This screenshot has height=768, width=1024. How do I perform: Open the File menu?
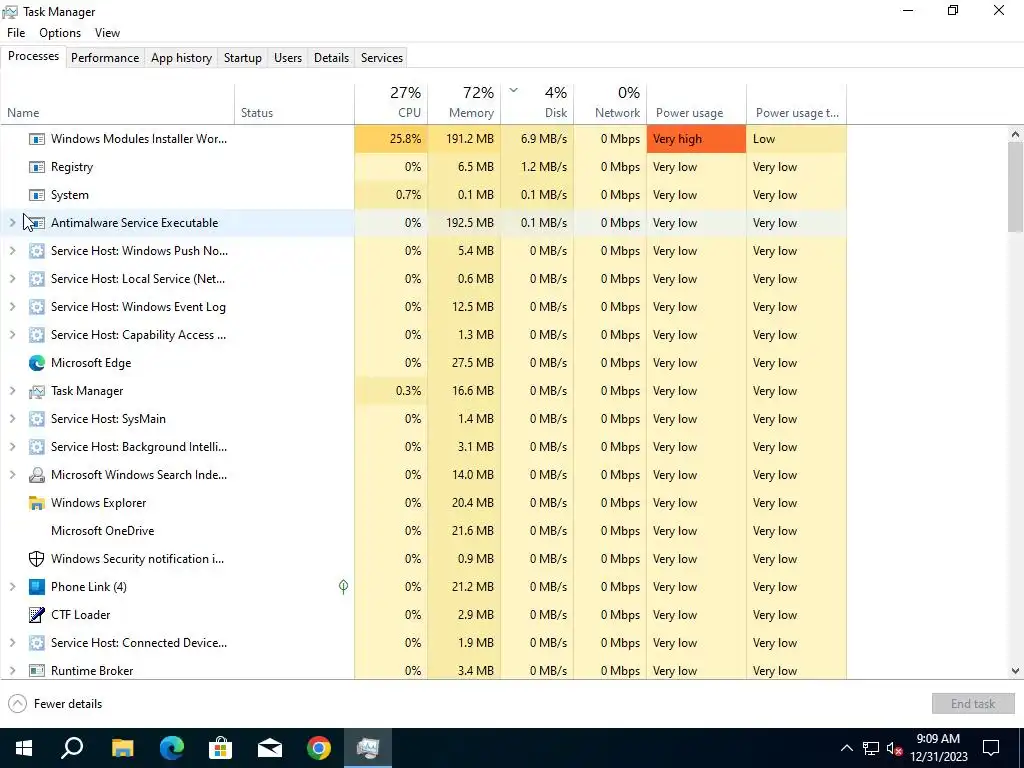click(x=16, y=33)
